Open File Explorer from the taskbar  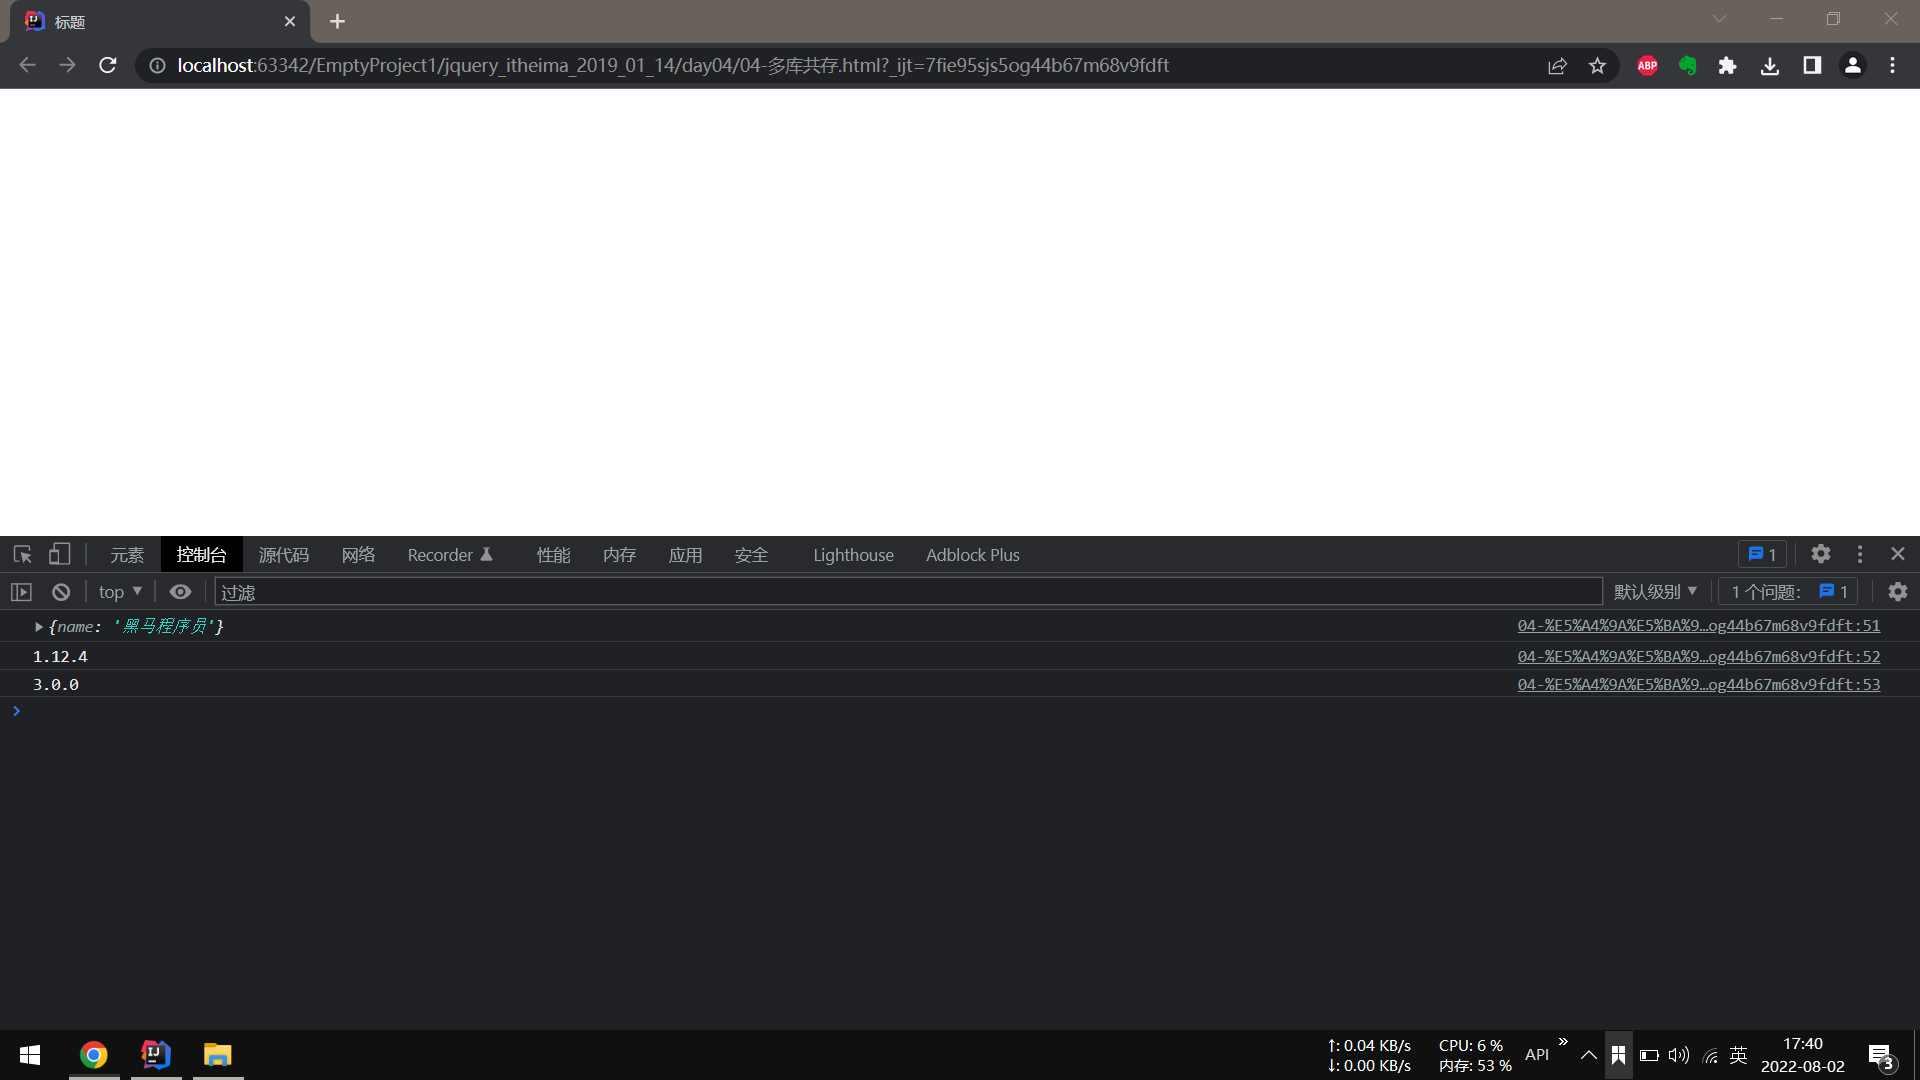(x=218, y=1055)
